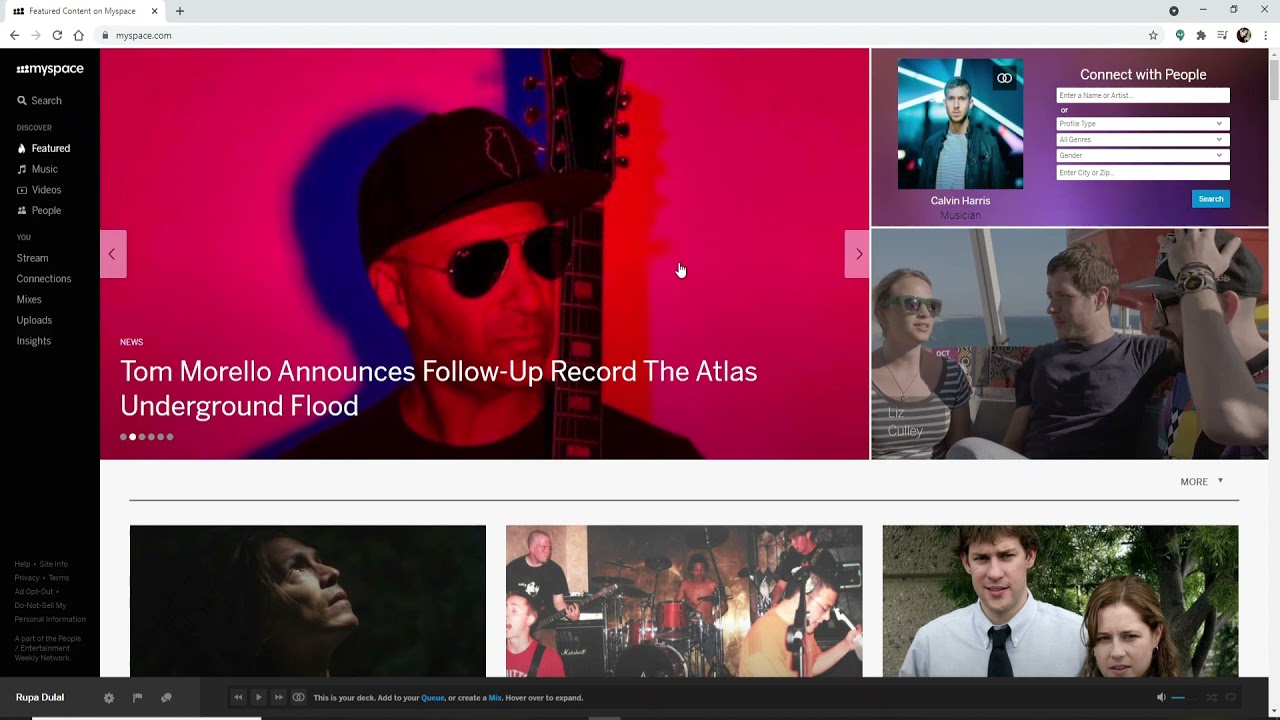The height and width of the screenshot is (720, 1280).
Task: Click the page vertical scrollbar
Action: coord(1274,78)
